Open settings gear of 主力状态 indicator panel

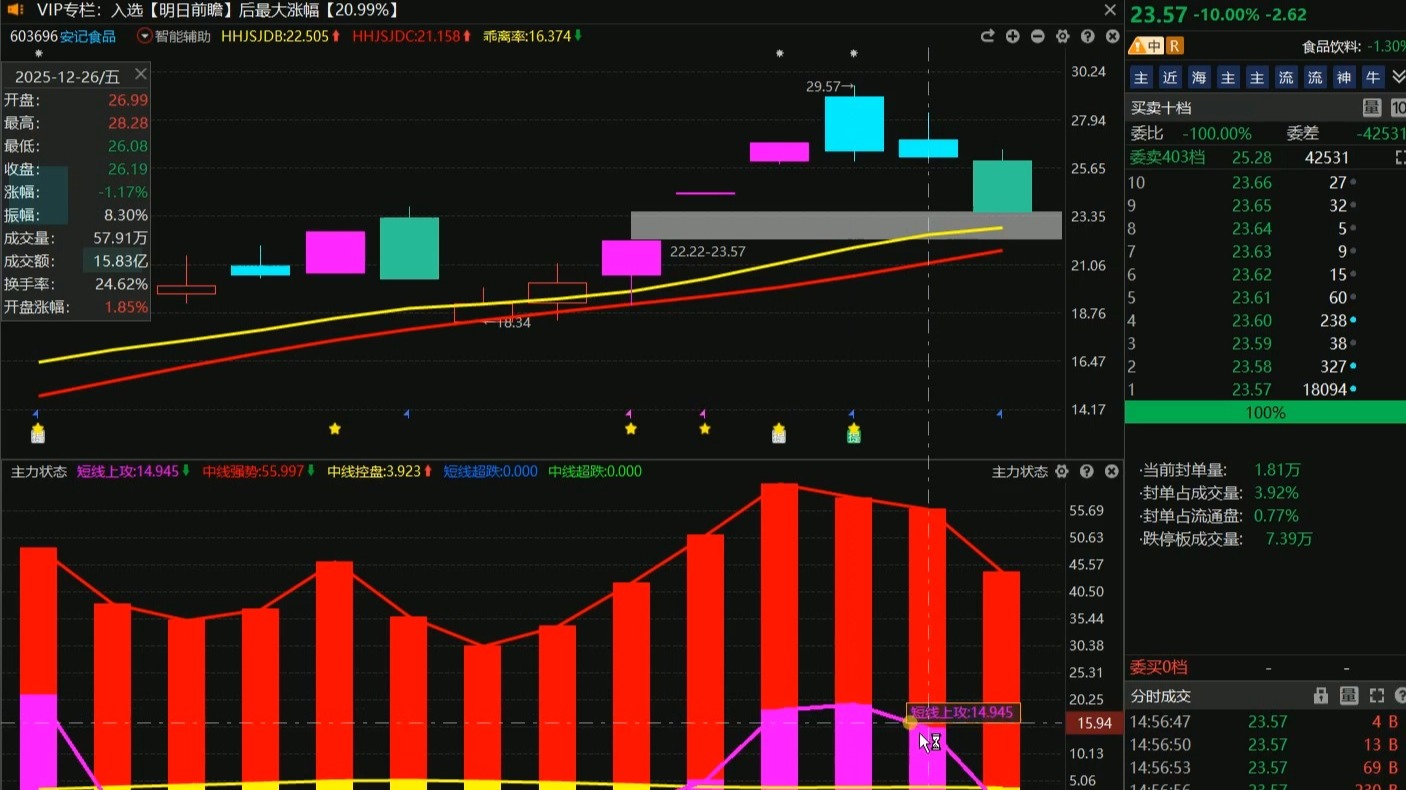point(1062,471)
